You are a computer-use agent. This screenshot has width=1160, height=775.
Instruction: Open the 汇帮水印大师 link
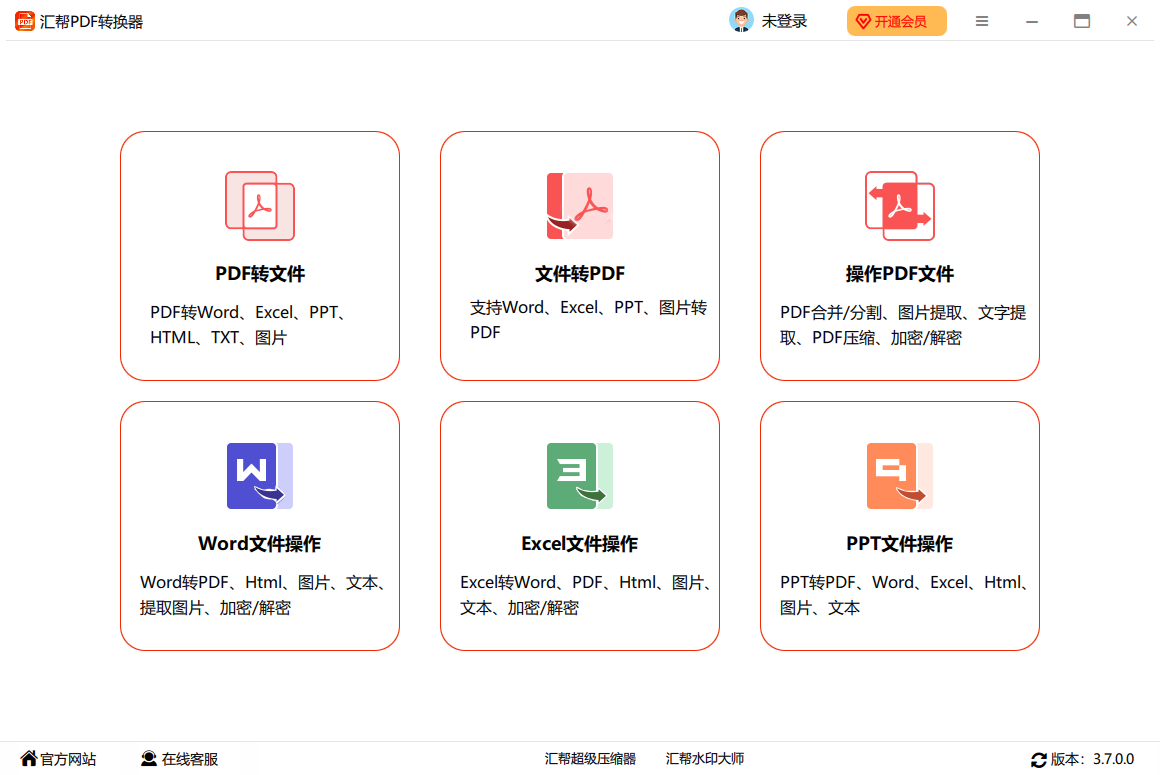coord(705,759)
